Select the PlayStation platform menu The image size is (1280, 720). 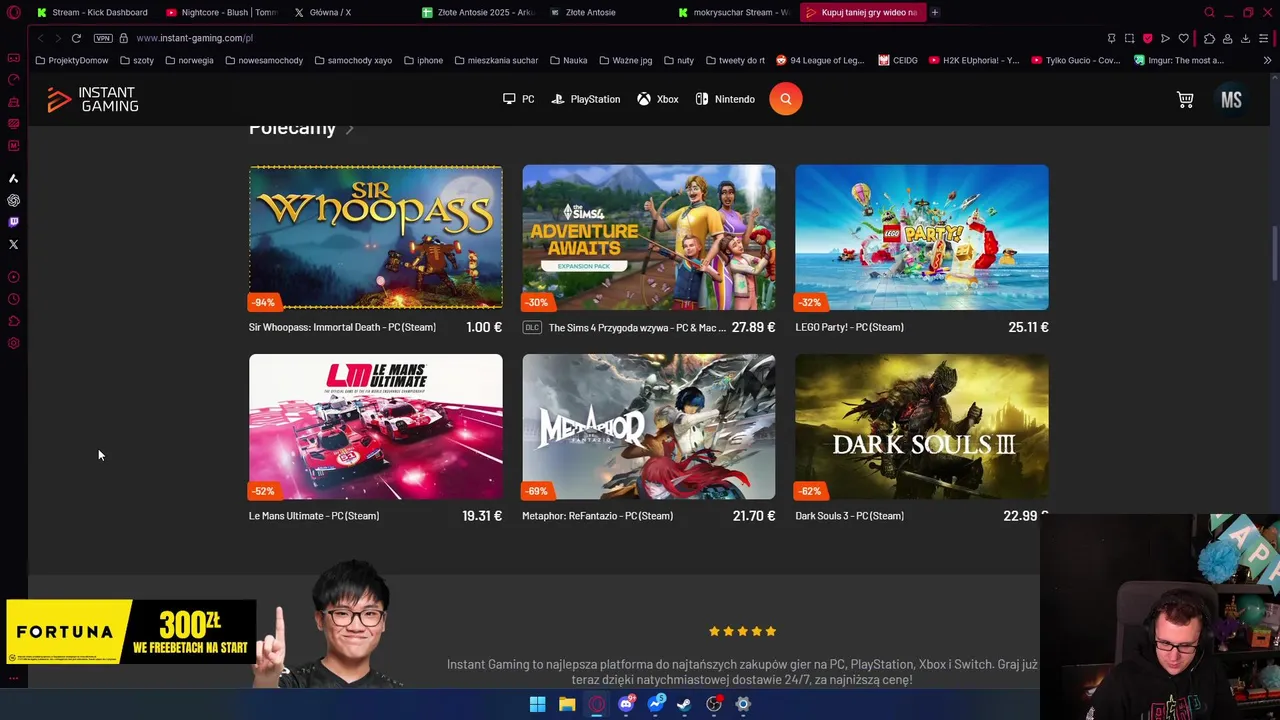[586, 99]
